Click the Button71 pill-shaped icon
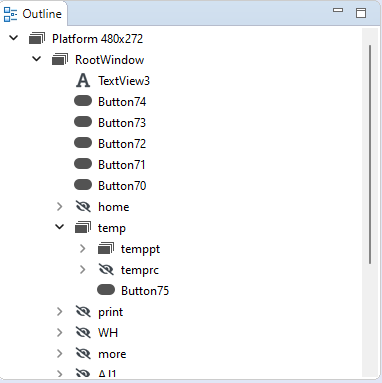This screenshot has height=383, width=382. (83, 164)
